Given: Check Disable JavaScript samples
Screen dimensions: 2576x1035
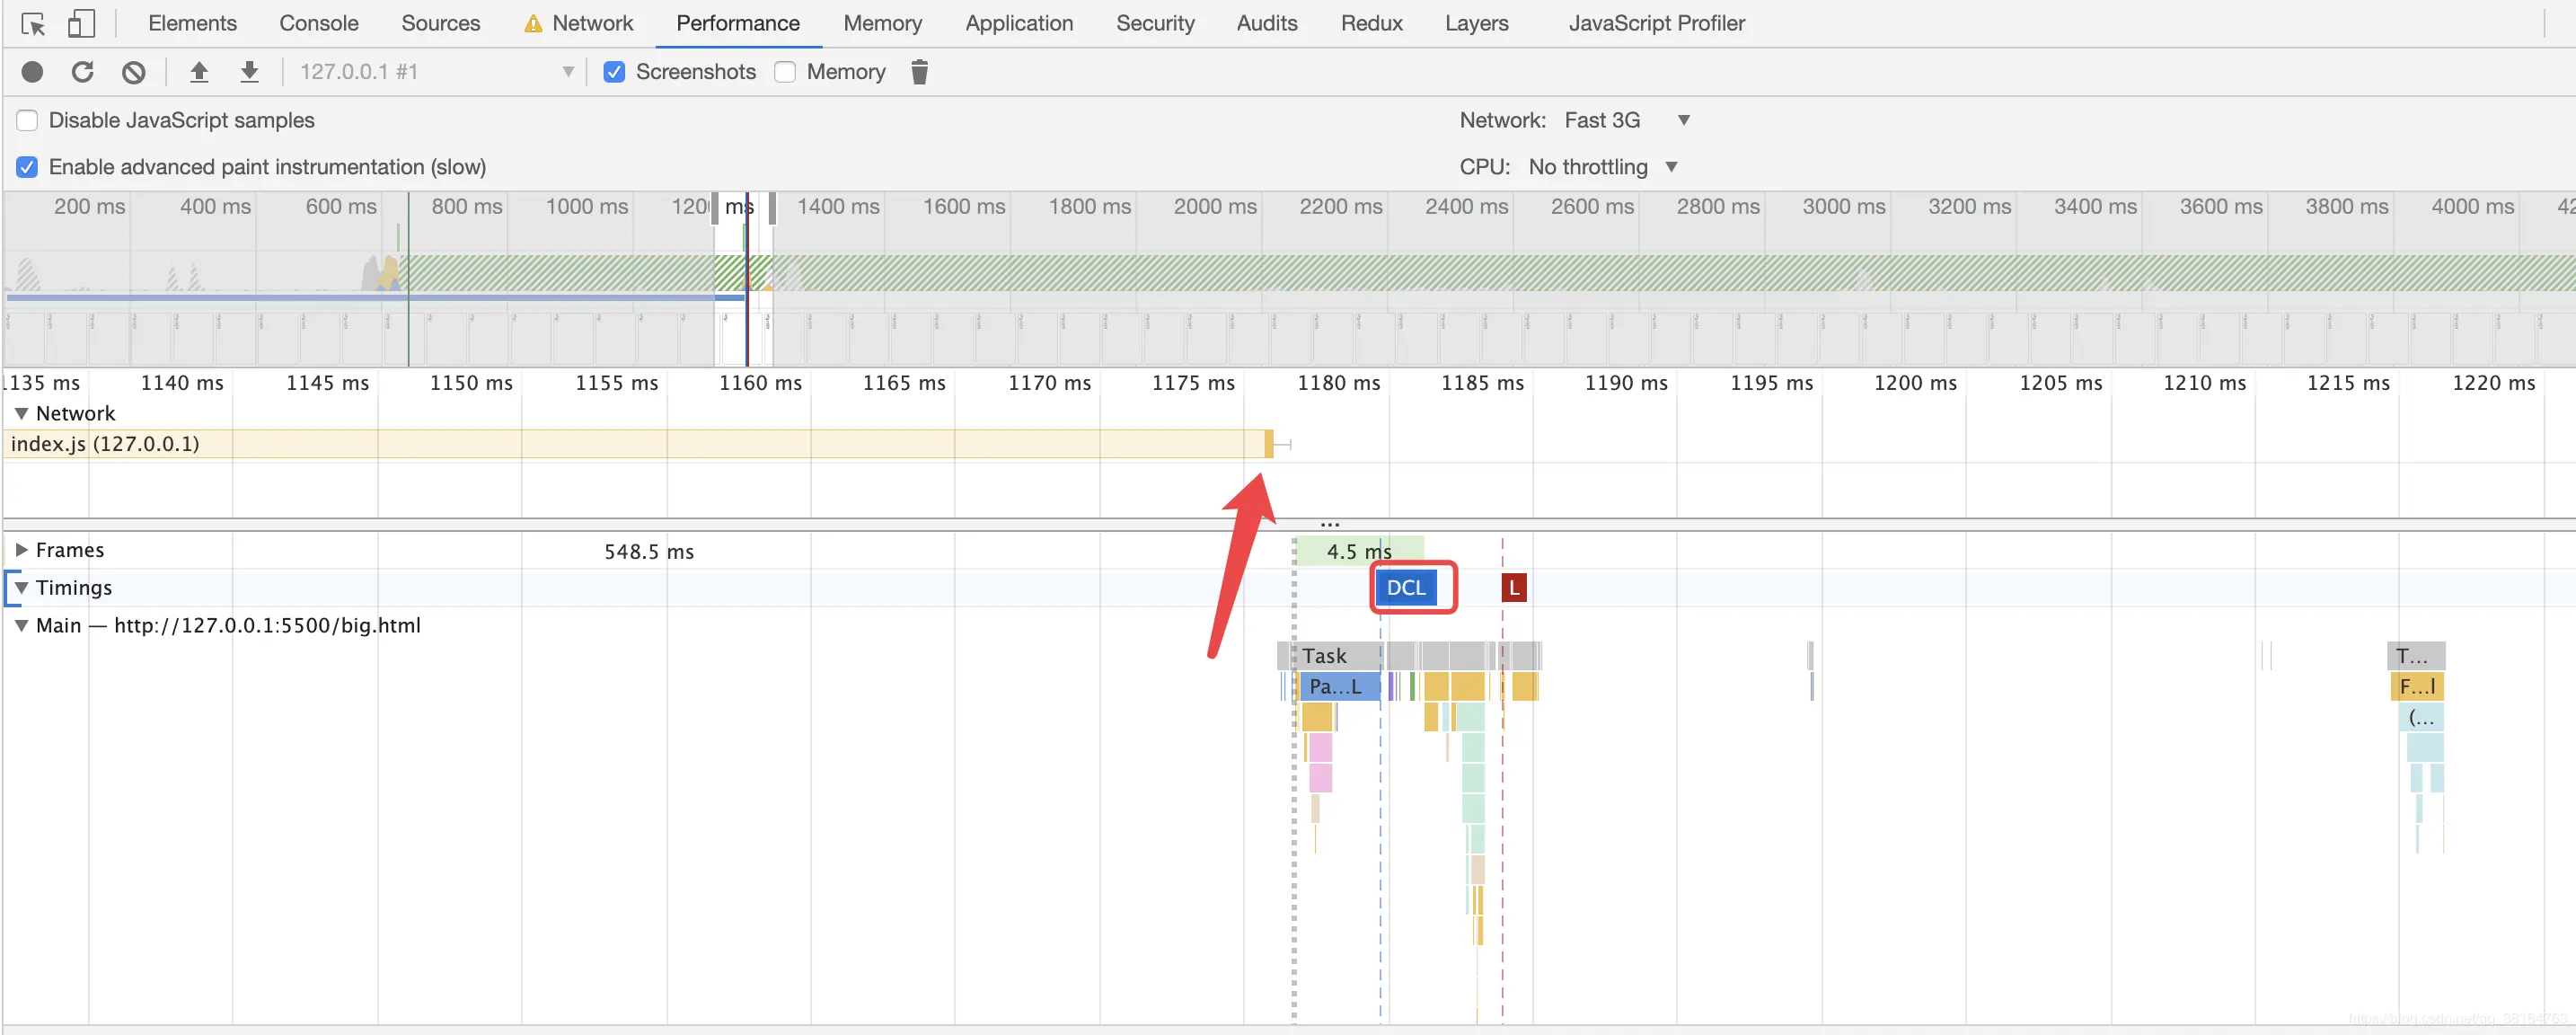Looking at the screenshot, I should 28,121.
